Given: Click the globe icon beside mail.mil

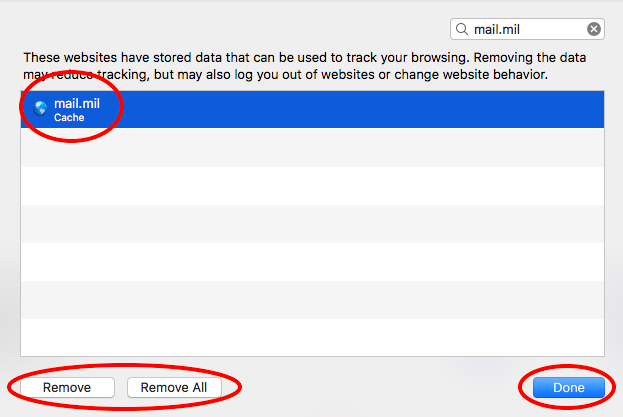Looking at the screenshot, I should 41,109.
